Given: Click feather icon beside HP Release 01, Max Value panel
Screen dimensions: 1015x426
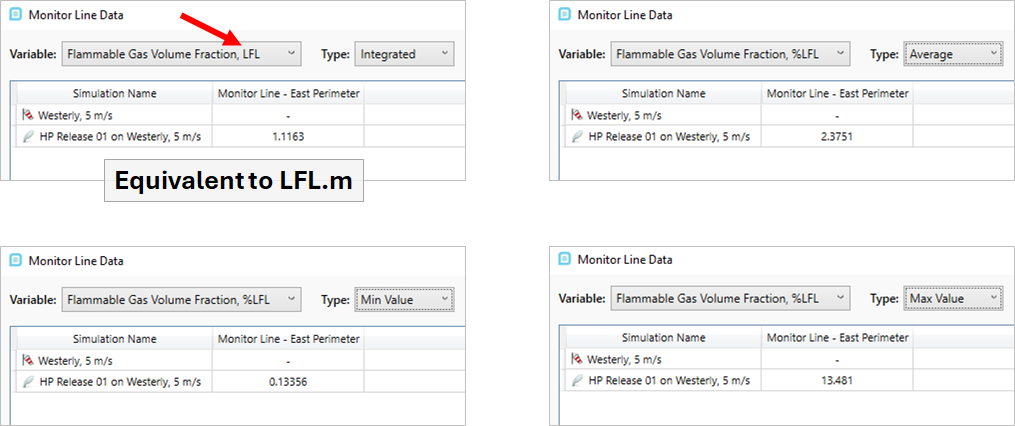Looking at the screenshot, I should pyautogui.click(x=577, y=381).
